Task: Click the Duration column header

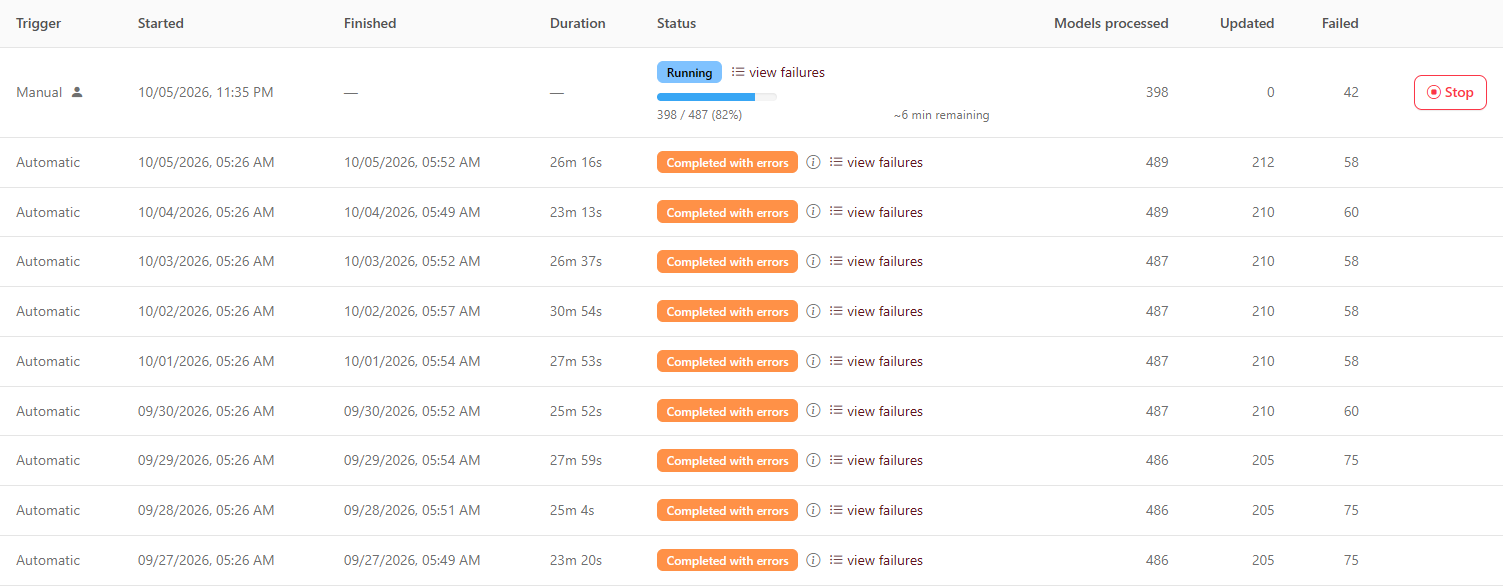Action: pyautogui.click(x=578, y=23)
